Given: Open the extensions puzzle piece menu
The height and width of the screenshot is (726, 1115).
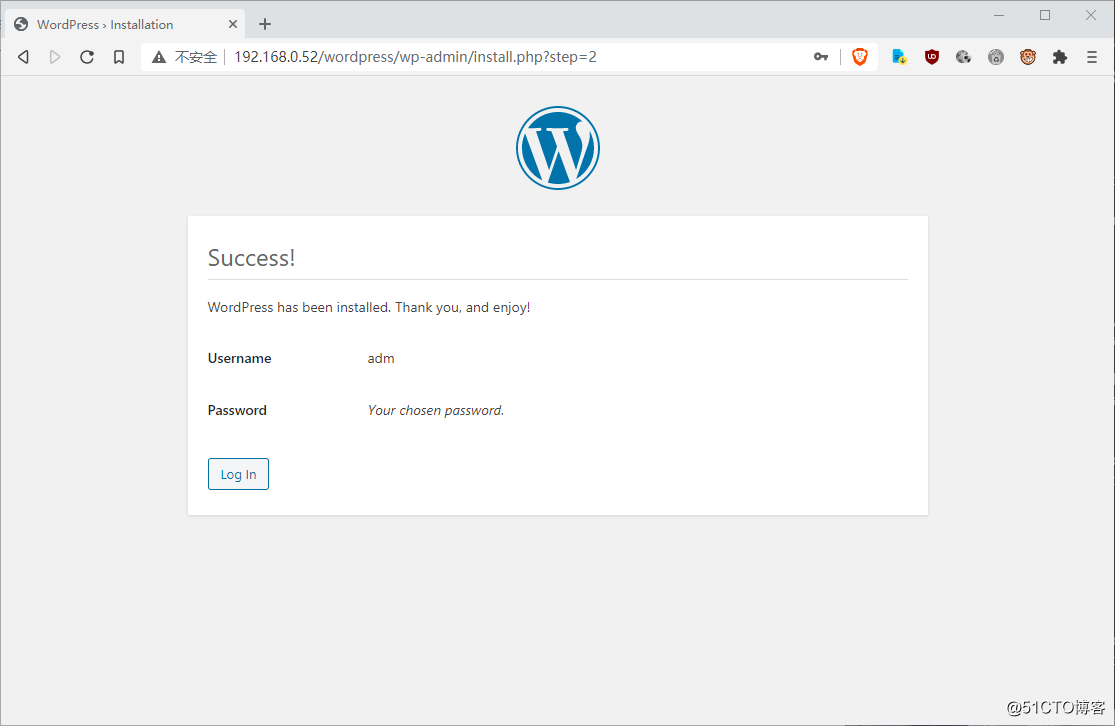Looking at the screenshot, I should pos(1060,57).
